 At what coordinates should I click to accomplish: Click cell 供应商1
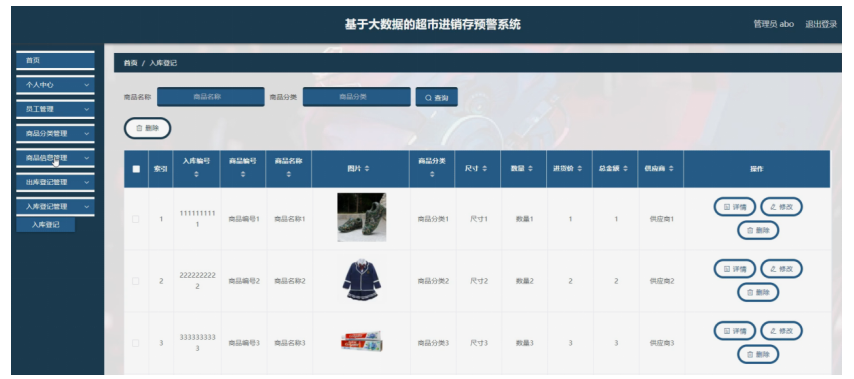tap(662, 219)
